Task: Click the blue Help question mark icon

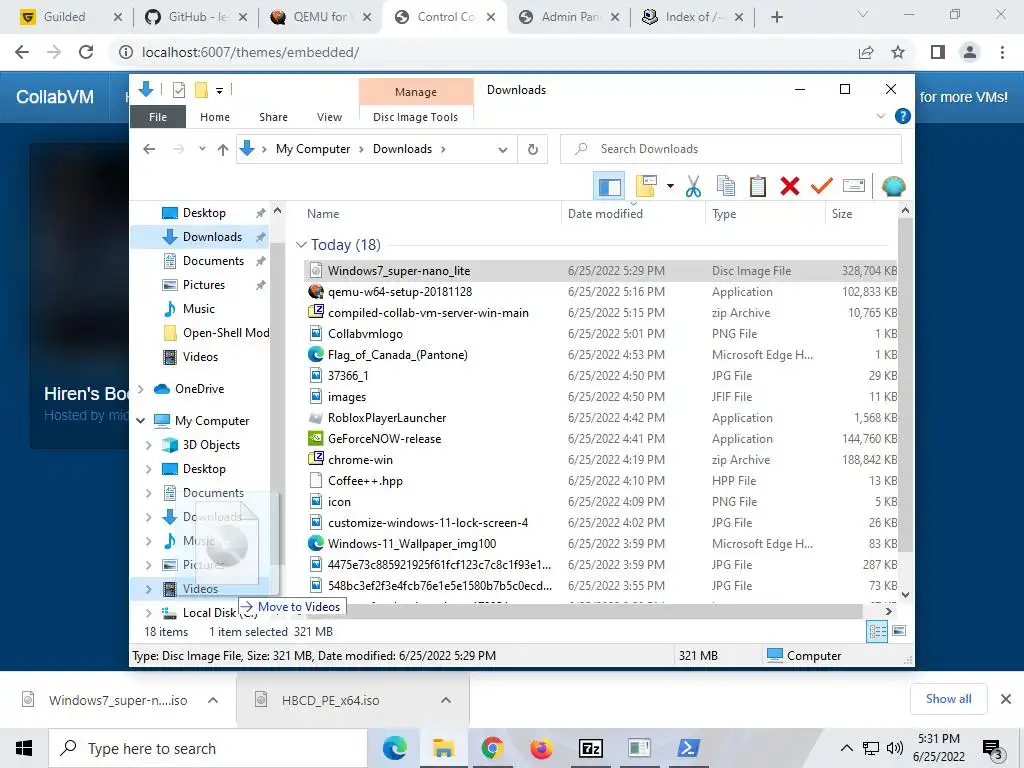Action: [903, 116]
